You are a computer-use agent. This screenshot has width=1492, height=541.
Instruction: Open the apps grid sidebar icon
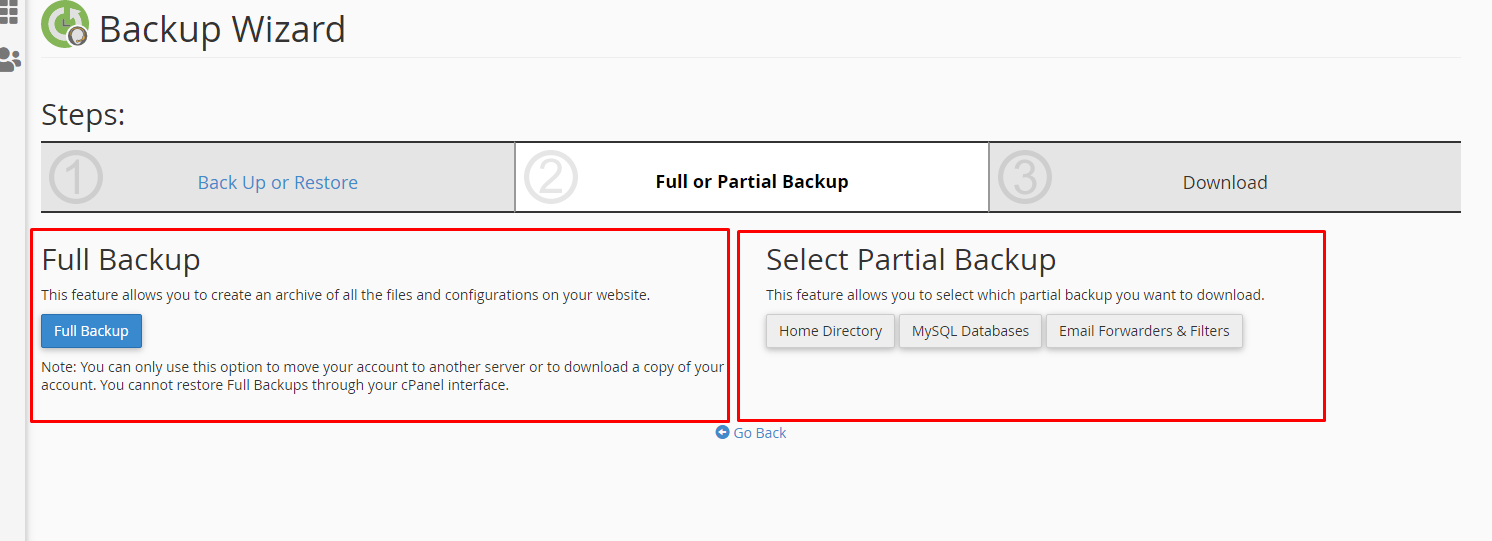pyautogui.click(x=9, y=12)
